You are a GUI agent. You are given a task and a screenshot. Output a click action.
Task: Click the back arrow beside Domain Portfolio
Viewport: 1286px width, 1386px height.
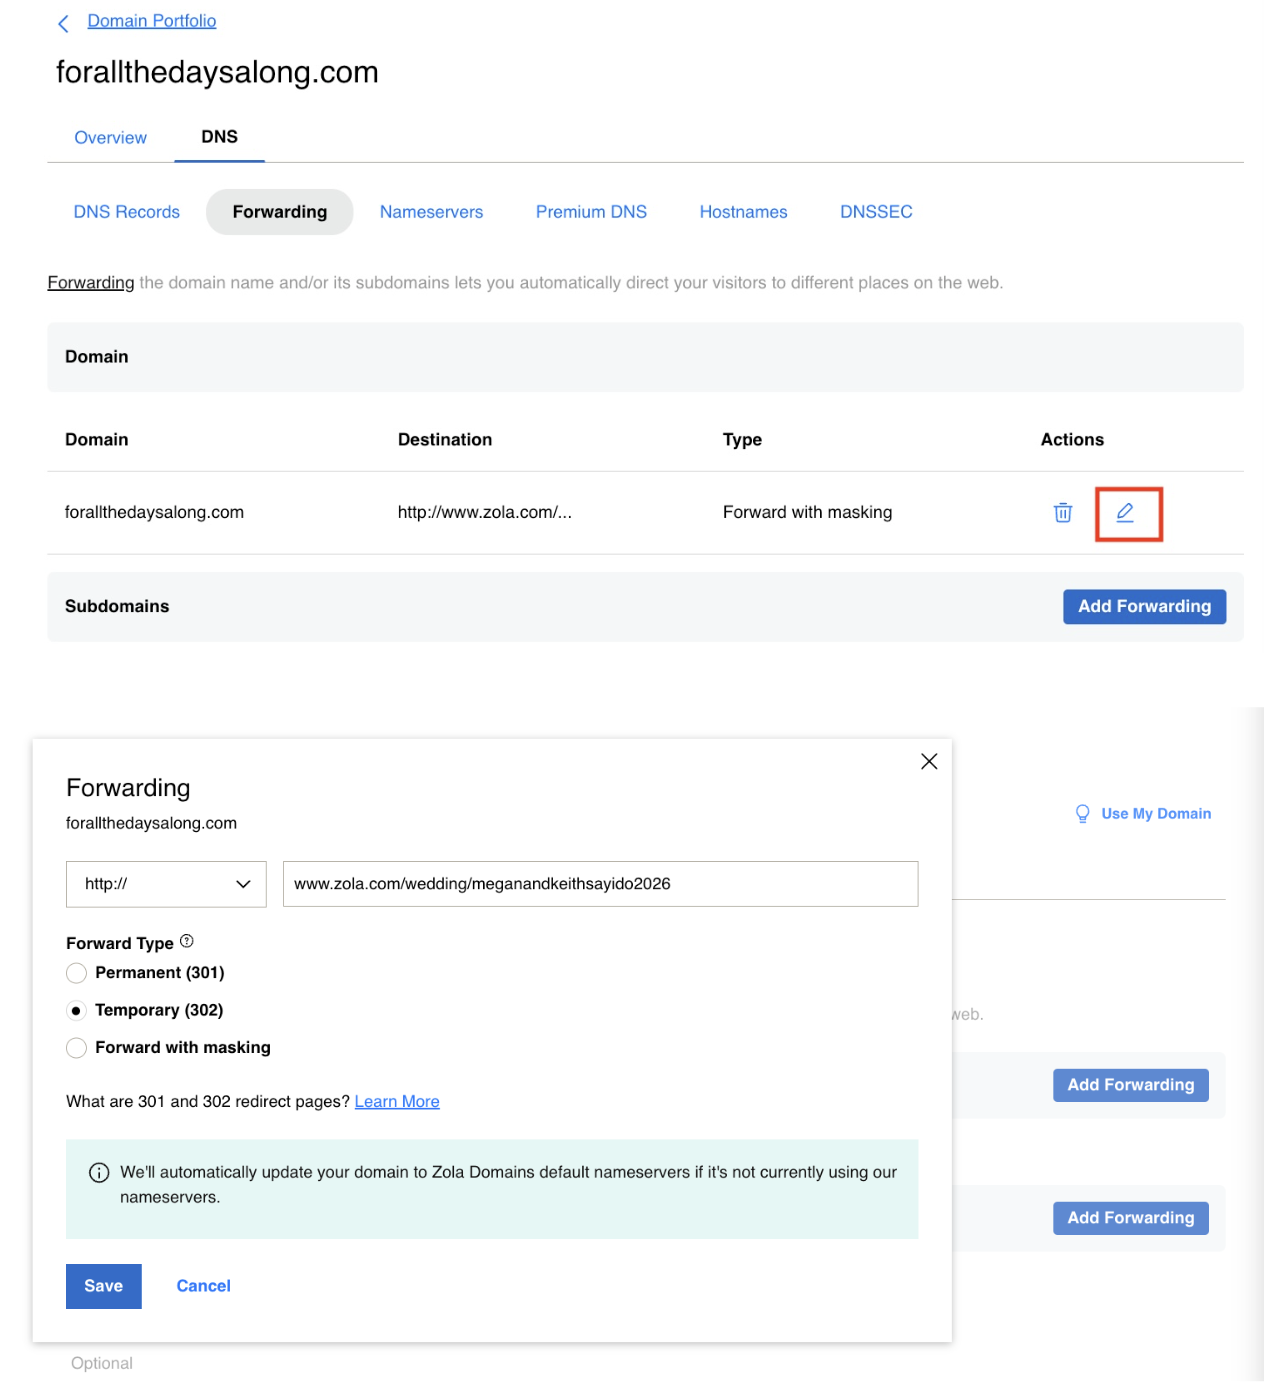pyautogui.click(x=63, y=22)
